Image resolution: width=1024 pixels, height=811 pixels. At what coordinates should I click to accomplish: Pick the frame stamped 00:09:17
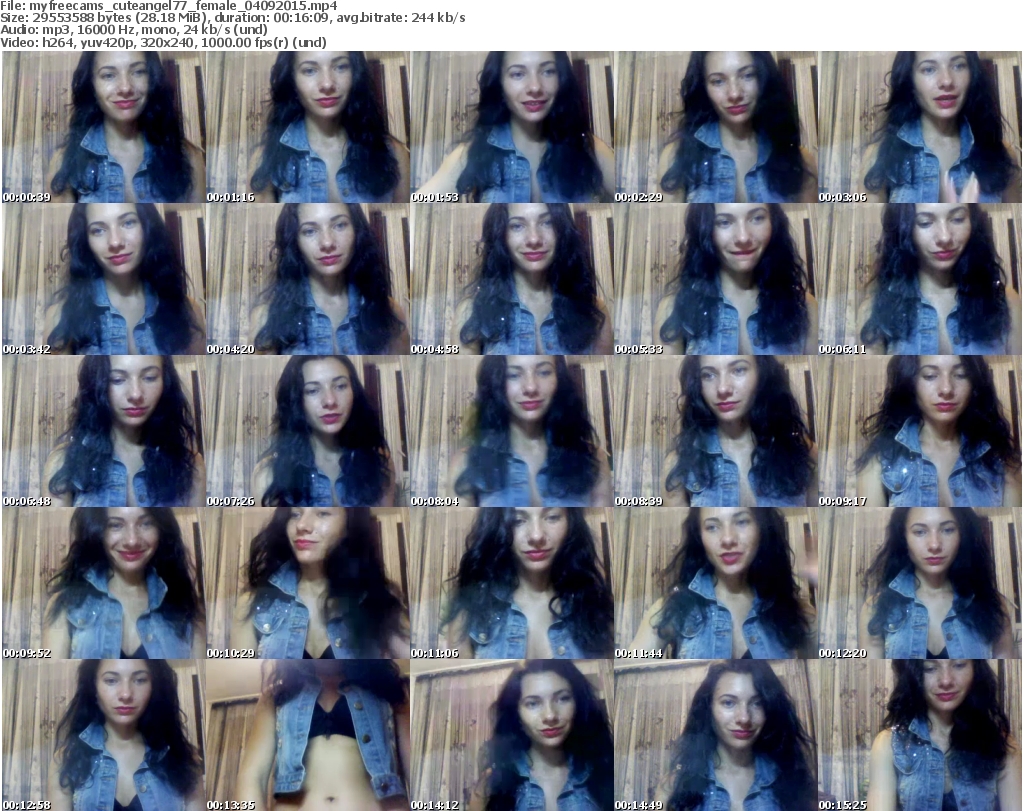[920, 431]
